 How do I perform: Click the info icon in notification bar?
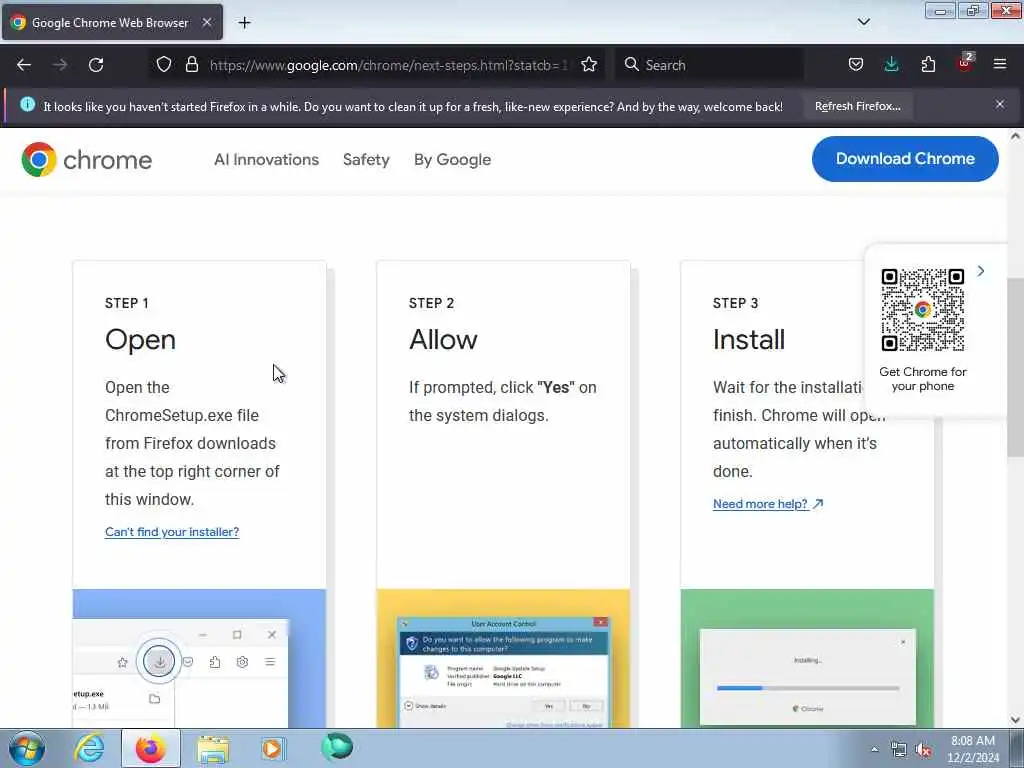click(x=27, y=104)
